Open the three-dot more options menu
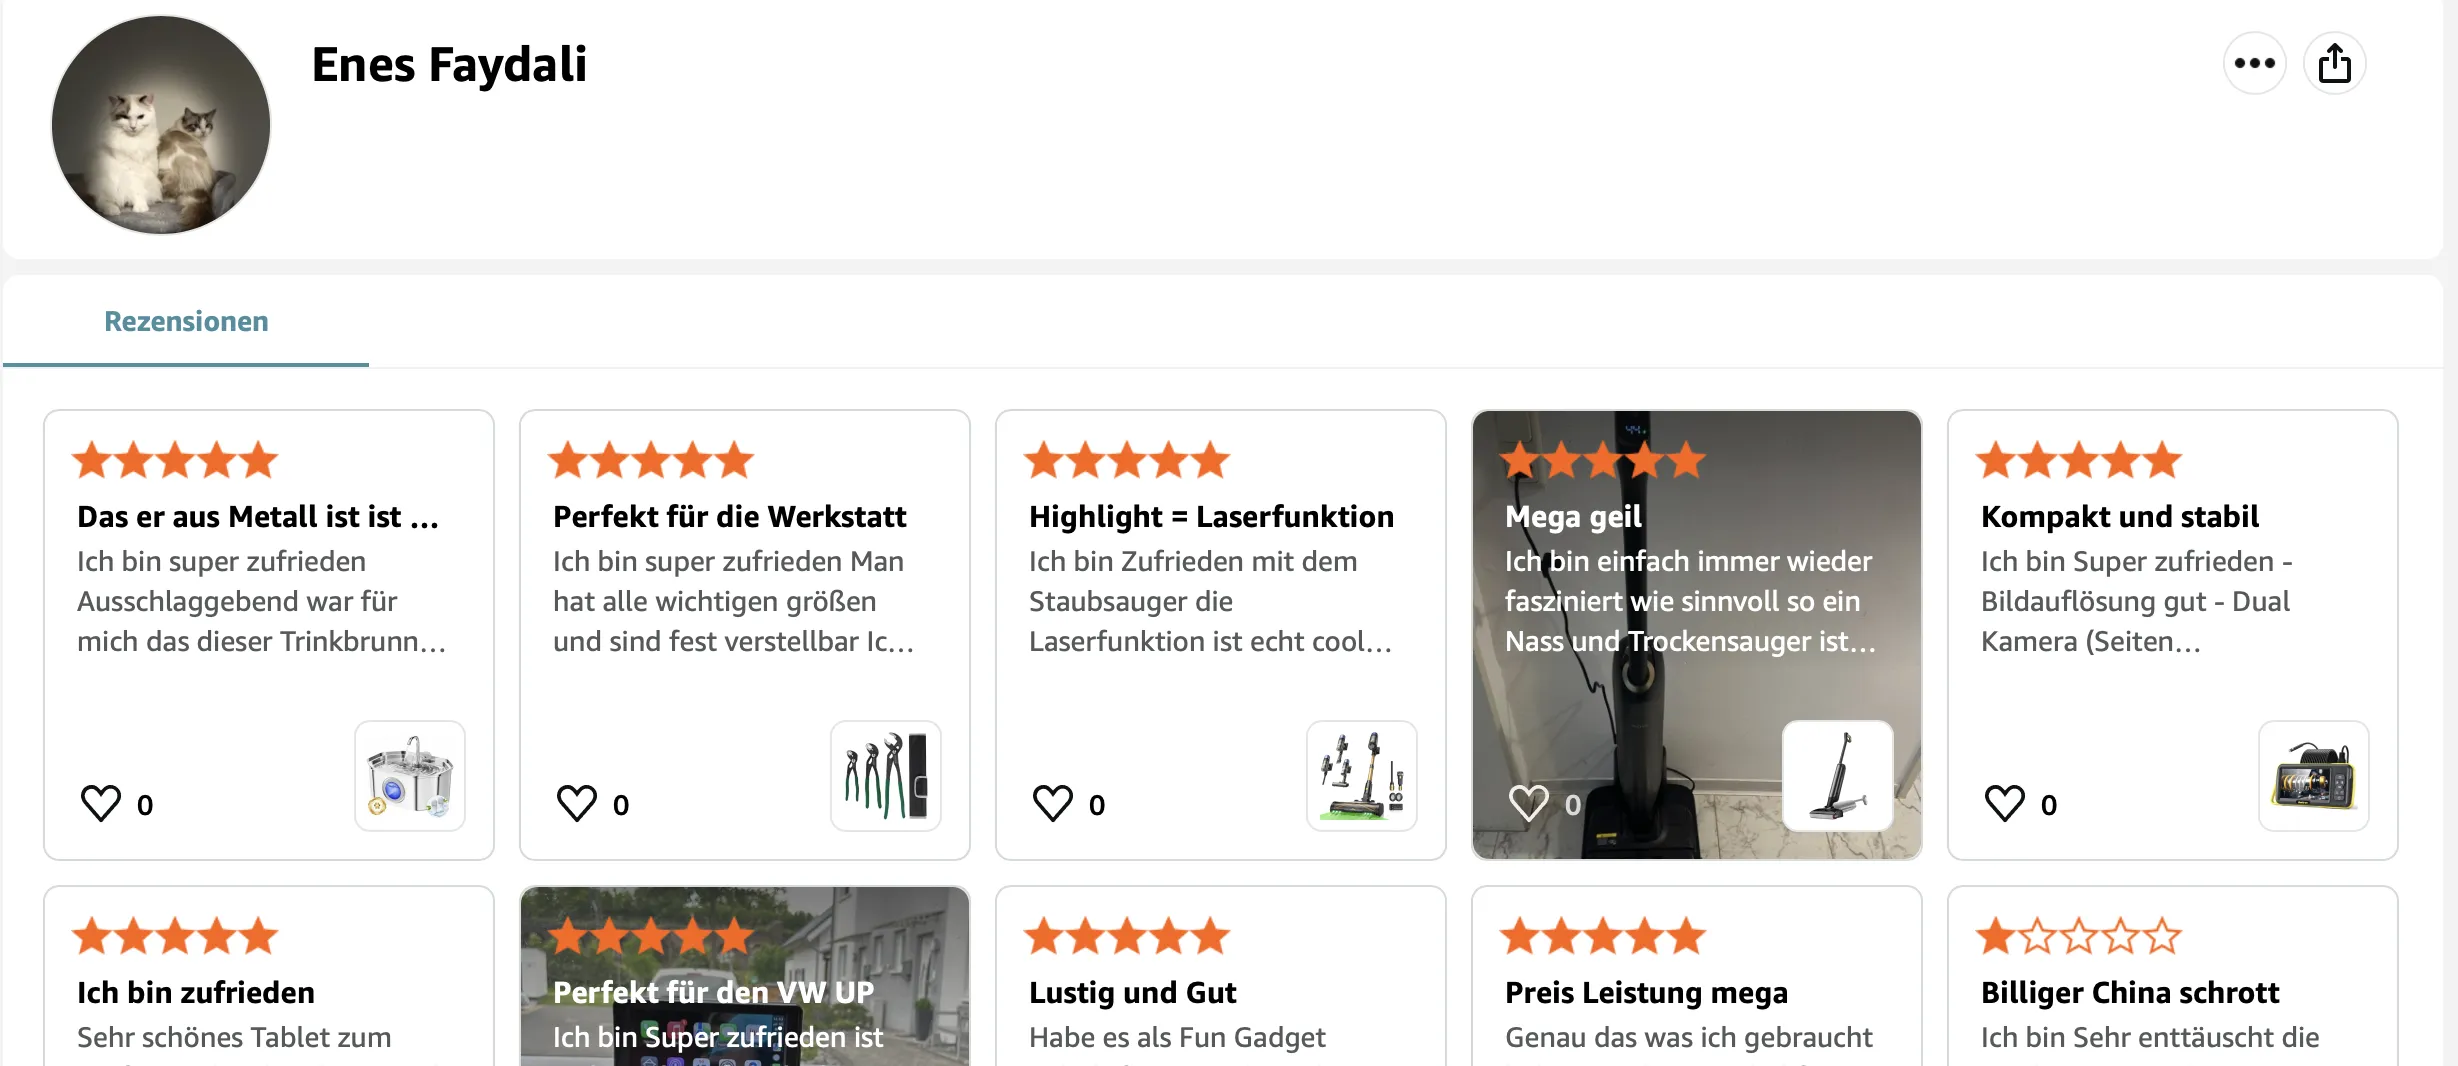 pos(2254,64)
